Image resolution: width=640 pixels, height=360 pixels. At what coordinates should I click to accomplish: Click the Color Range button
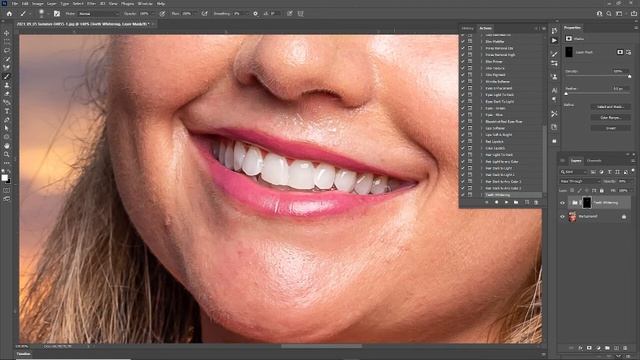(x=611, y=118)
